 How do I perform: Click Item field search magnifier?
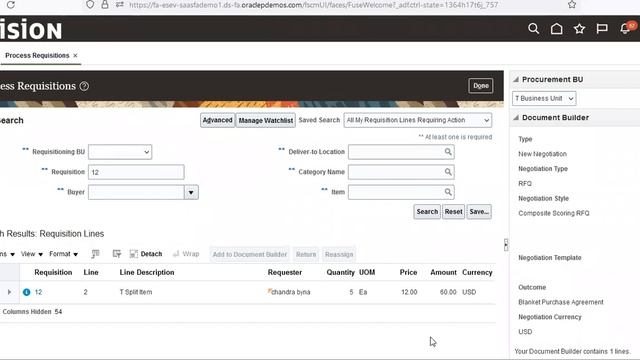tap(448, 192)
